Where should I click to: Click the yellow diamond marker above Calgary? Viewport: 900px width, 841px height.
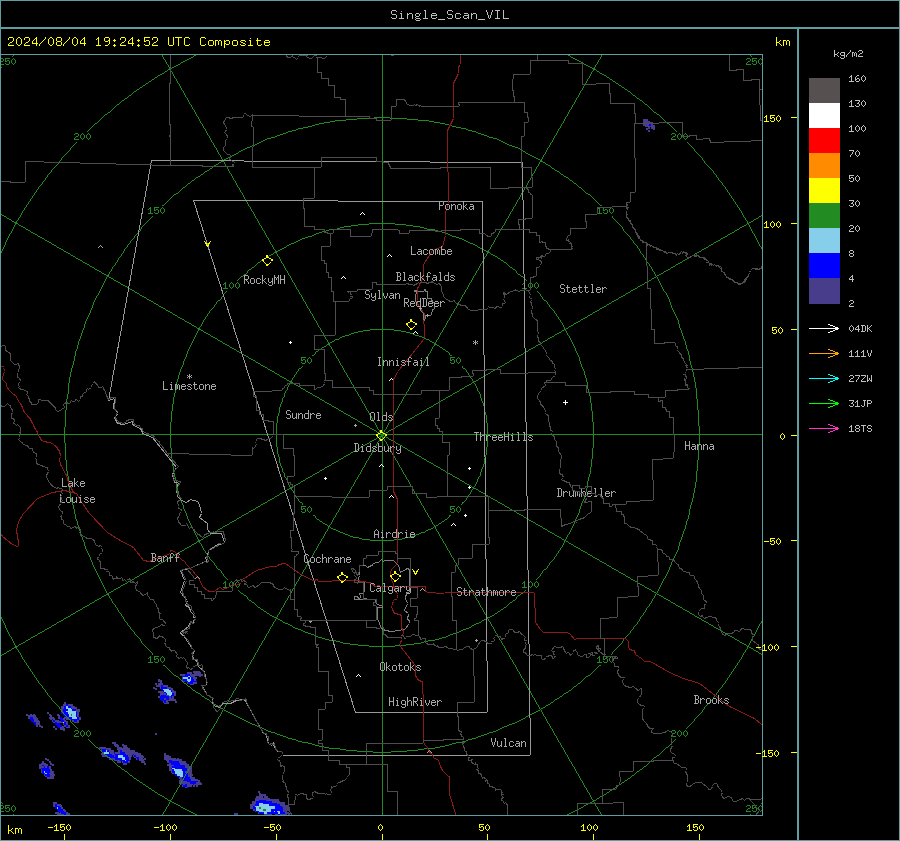tap(395, 576)
